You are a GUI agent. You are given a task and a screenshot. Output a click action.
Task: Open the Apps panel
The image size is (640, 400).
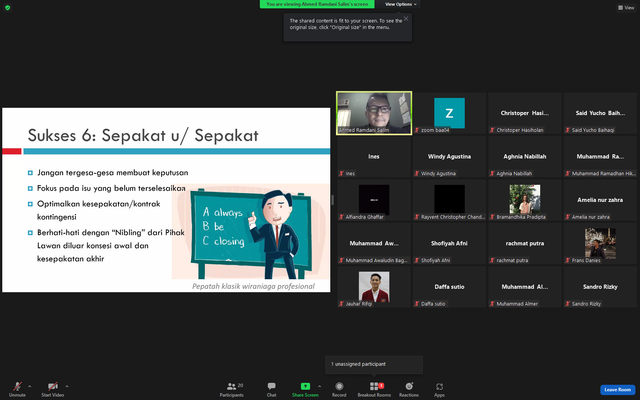point(439,389)
